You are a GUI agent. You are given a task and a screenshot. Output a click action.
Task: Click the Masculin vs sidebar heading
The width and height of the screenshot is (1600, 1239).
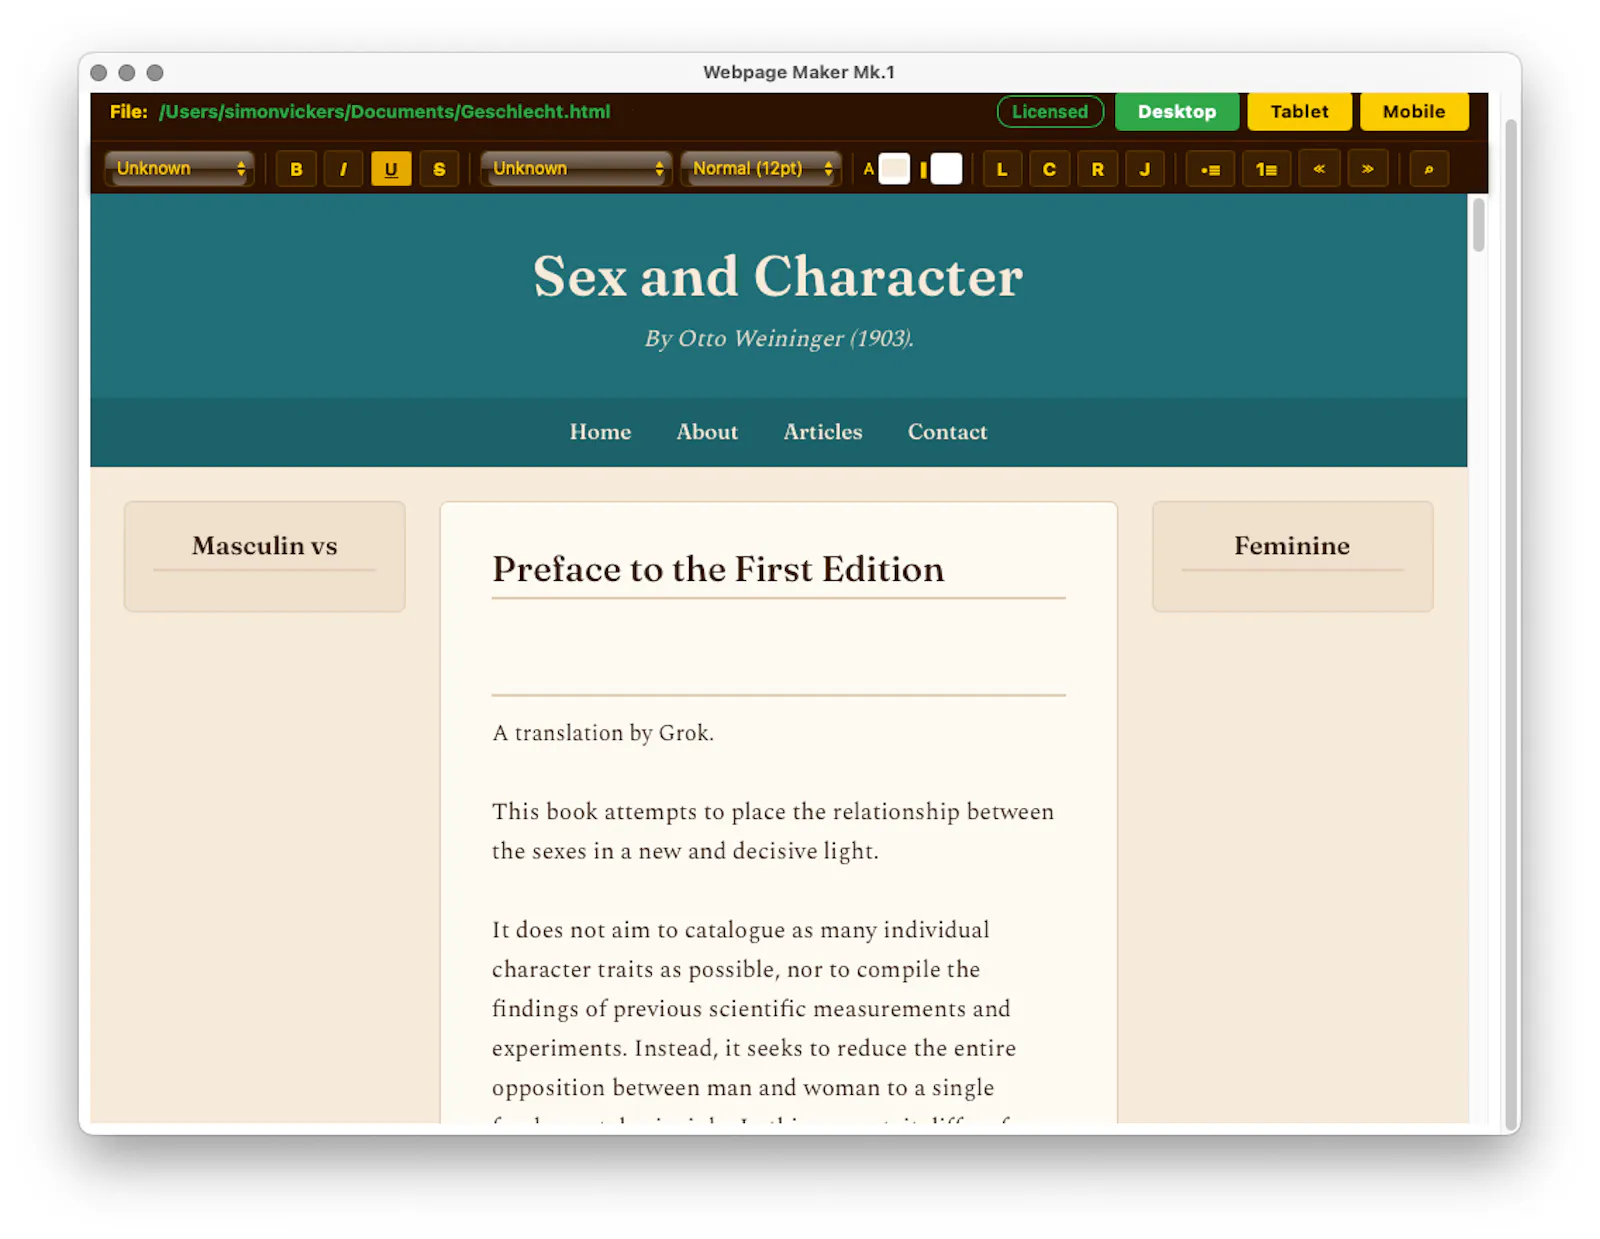pos(265,546)
